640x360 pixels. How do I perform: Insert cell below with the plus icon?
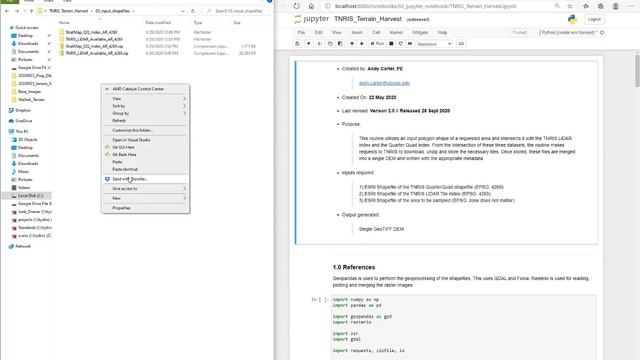(x=309, y=44)
